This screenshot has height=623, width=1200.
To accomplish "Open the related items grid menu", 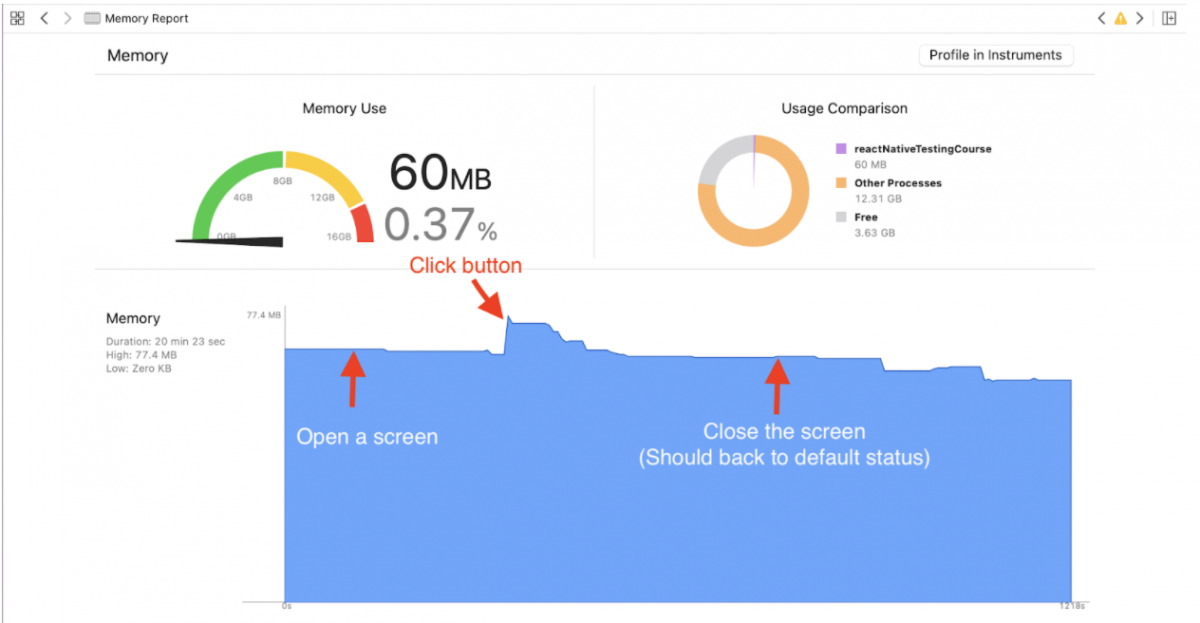I will click(17, 18).
